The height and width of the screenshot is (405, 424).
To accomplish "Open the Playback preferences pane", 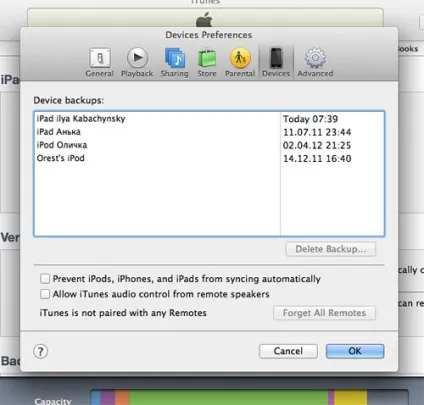I will point(137,63).
